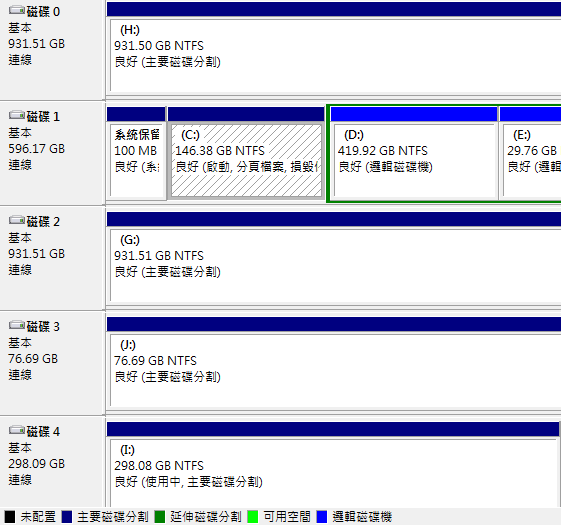Click 良好 (邏輯磁碟機) status under D:
The image size is (561, 525).
tap(385, 167)
